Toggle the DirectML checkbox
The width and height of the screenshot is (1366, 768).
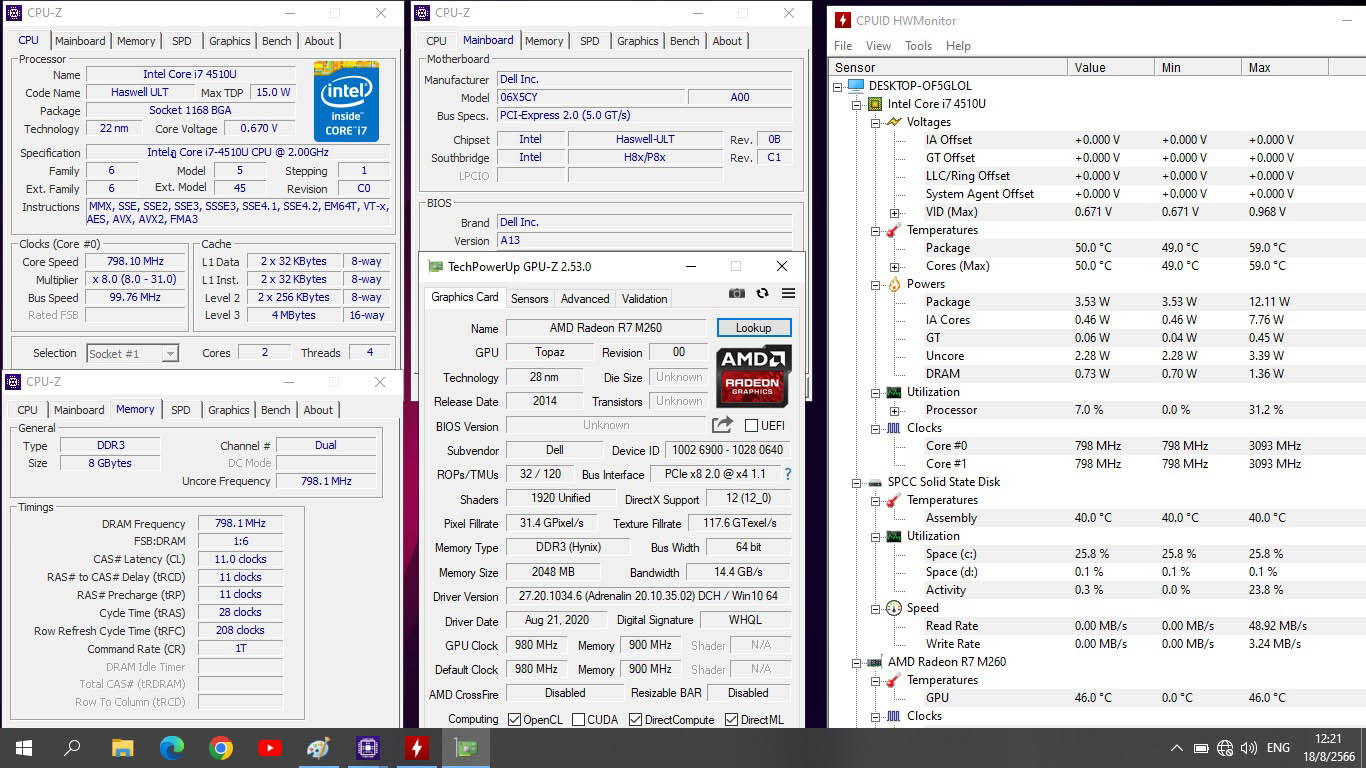(x=731, y=720)
